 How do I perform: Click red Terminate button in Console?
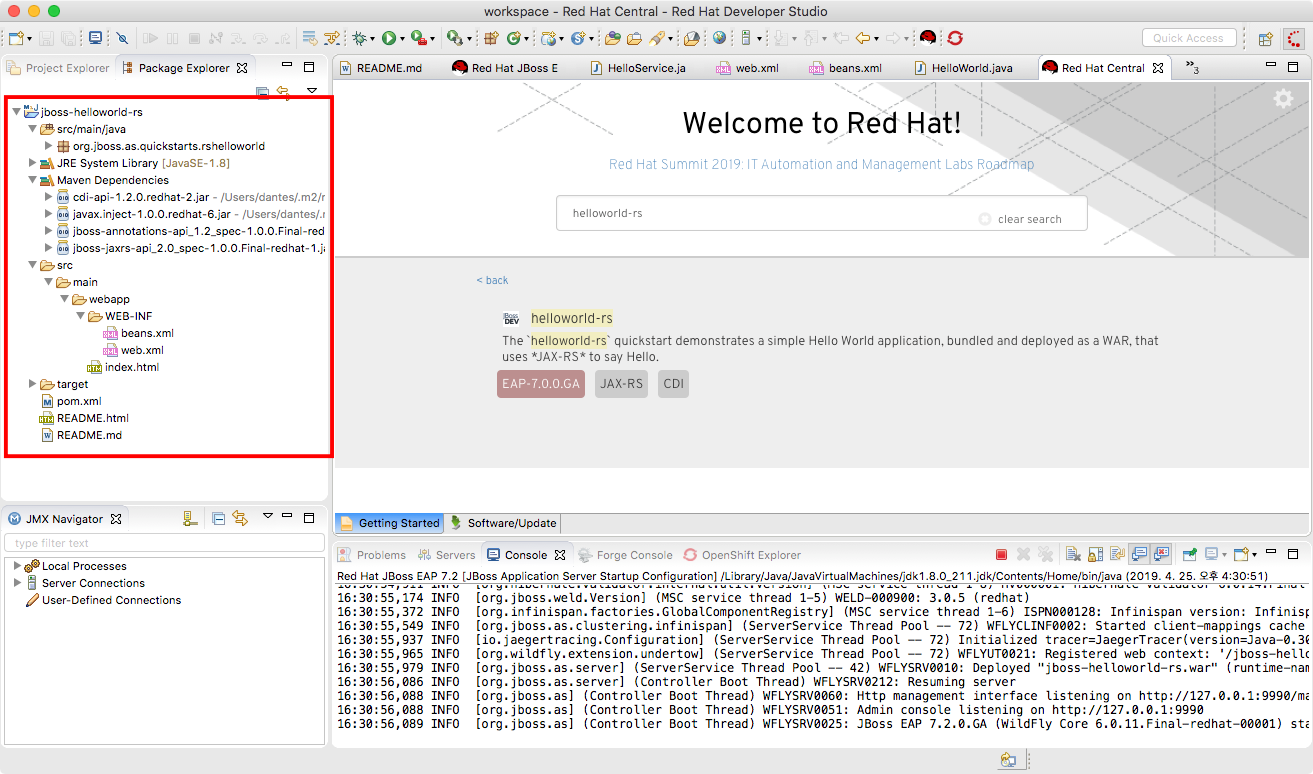coord(1001,554)
